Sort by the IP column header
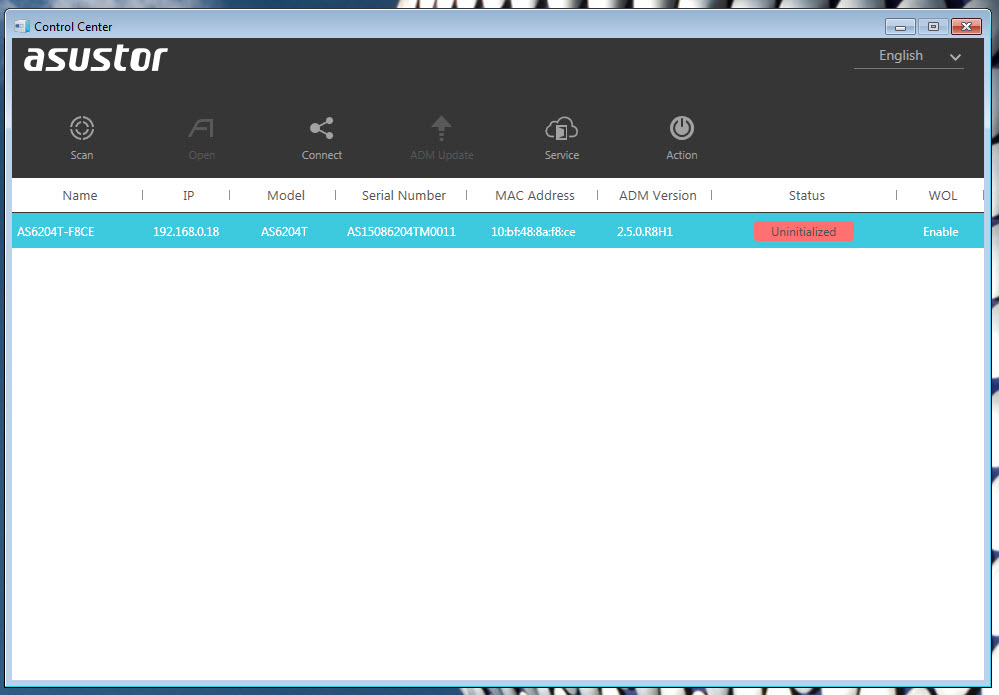999x695 pixels. click(x=188, y=196)
